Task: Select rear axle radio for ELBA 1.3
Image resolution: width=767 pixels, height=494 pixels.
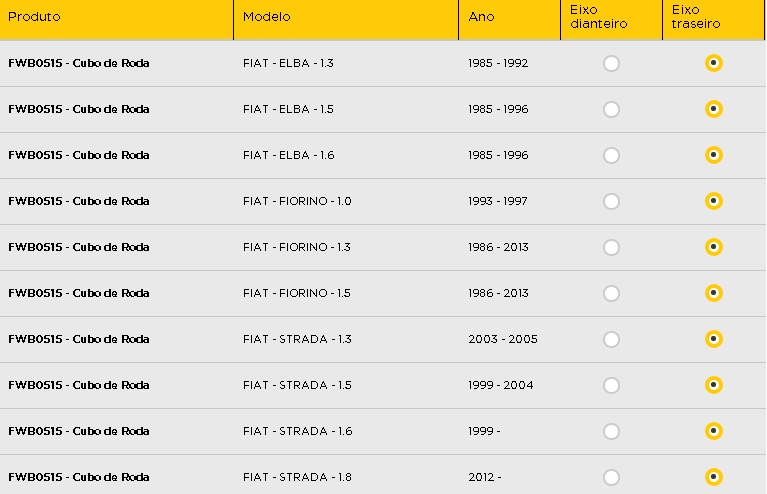Action: pyautogui.click(x=714, y=63)
